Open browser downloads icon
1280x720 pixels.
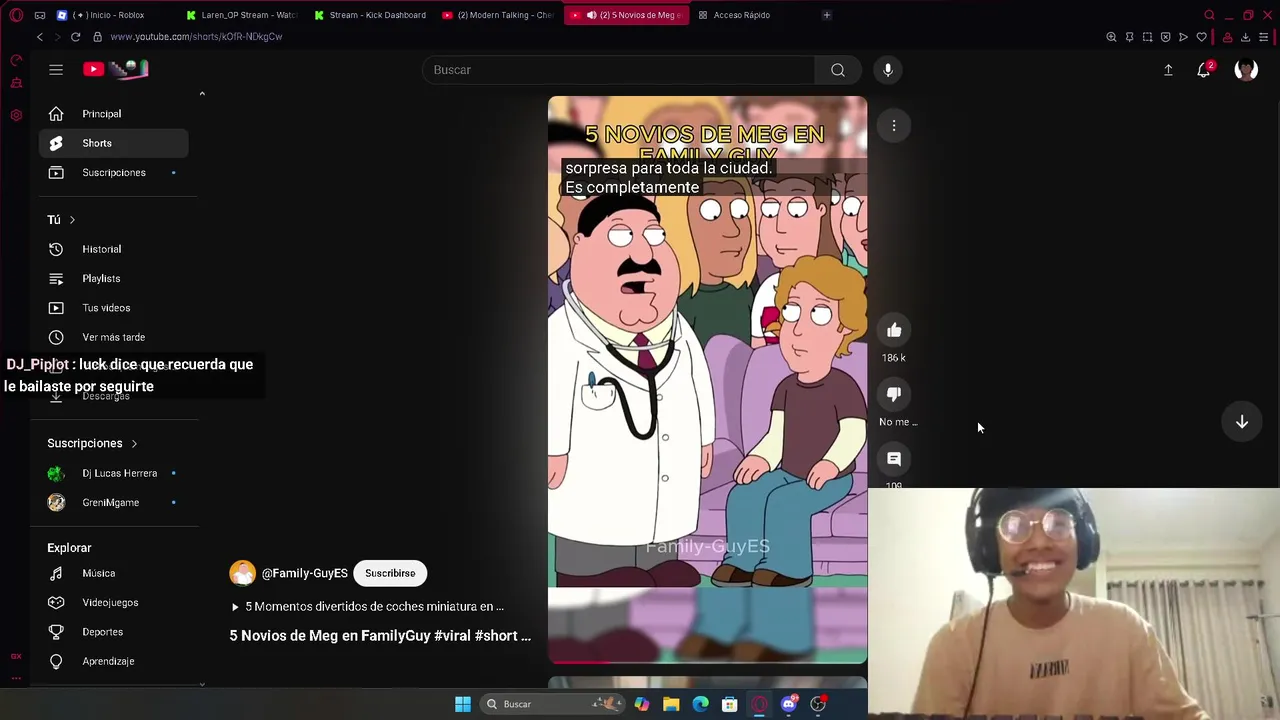pyautogui.click(x=1245, y=37)
